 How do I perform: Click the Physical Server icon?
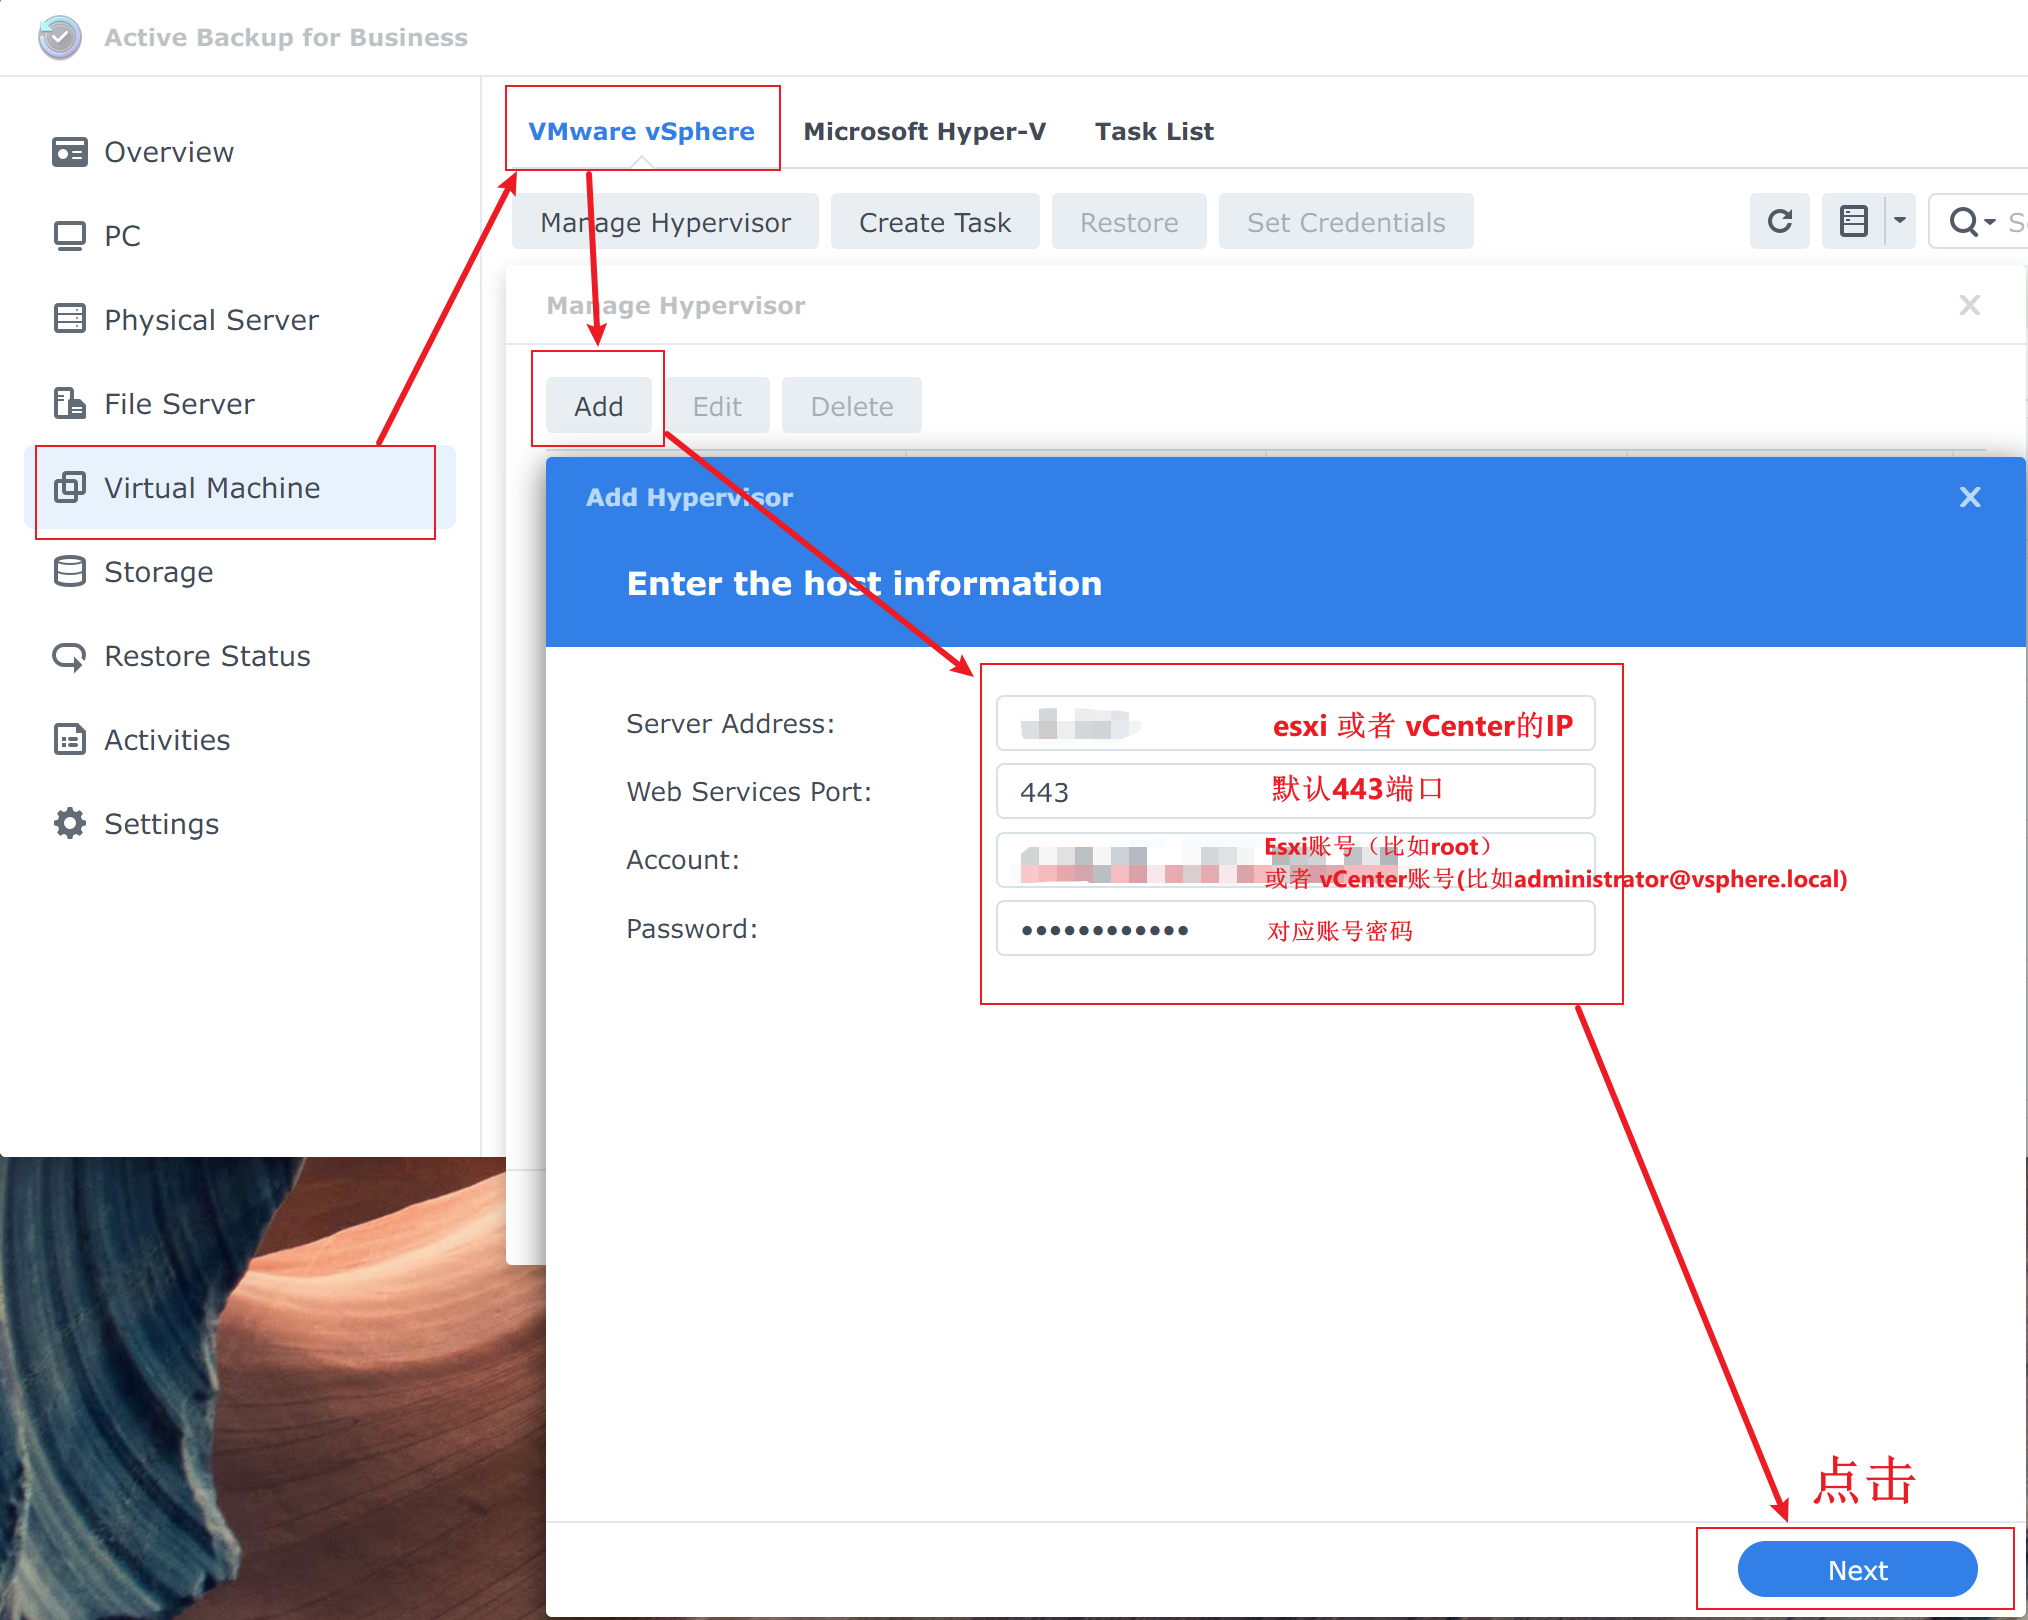[x=70, y=319]
